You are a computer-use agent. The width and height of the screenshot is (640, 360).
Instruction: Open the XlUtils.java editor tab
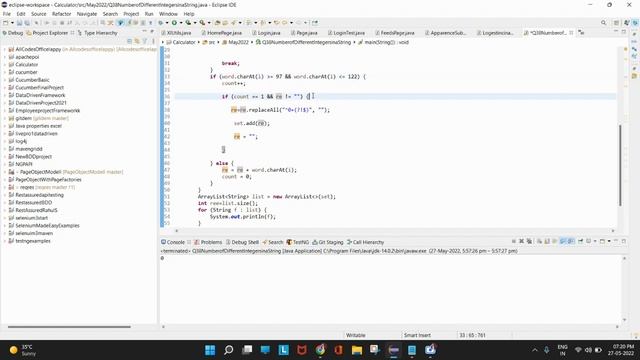(x=176, y=33)
